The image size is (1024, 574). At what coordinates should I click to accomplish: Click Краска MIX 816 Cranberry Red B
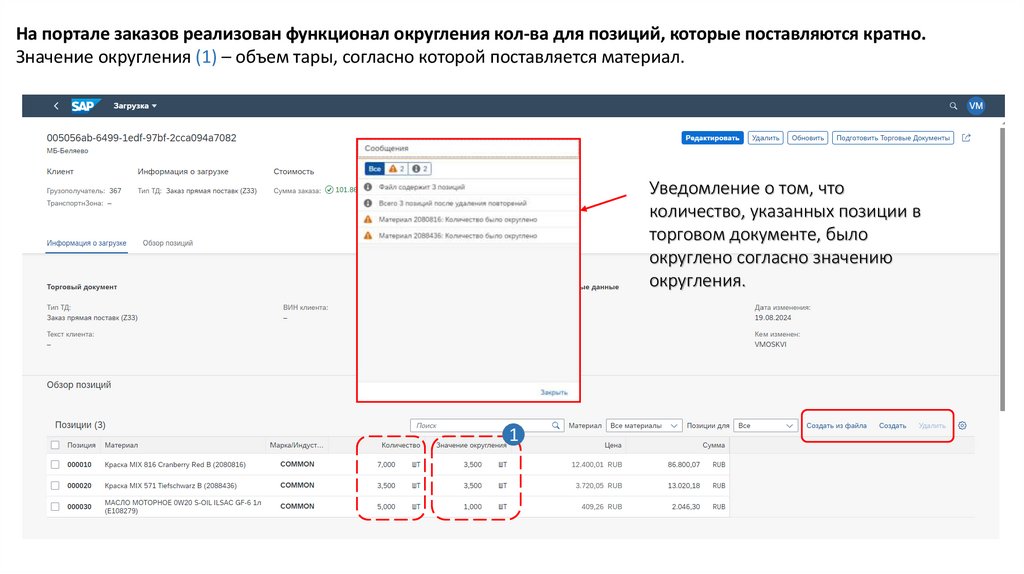[175, 465]
